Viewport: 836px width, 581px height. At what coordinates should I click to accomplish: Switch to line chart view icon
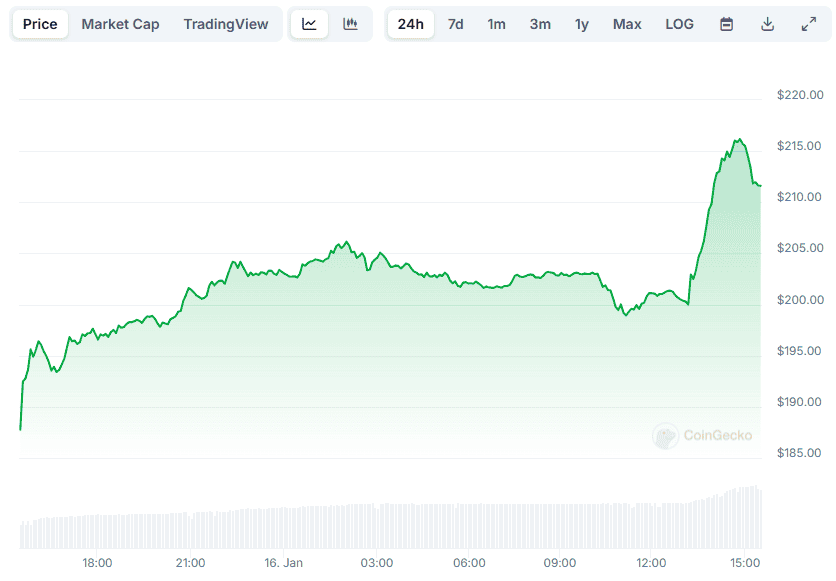[309, 24]
